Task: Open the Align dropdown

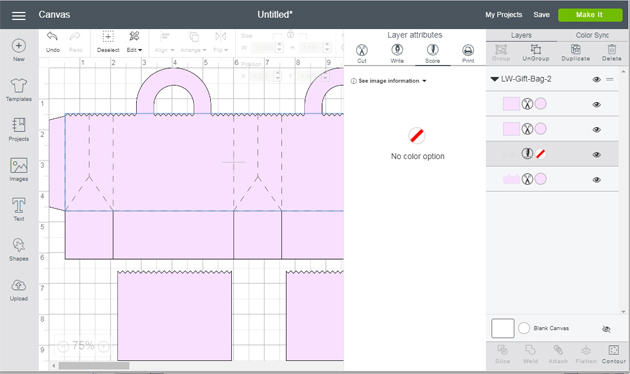Action: (x=164, y=42)
